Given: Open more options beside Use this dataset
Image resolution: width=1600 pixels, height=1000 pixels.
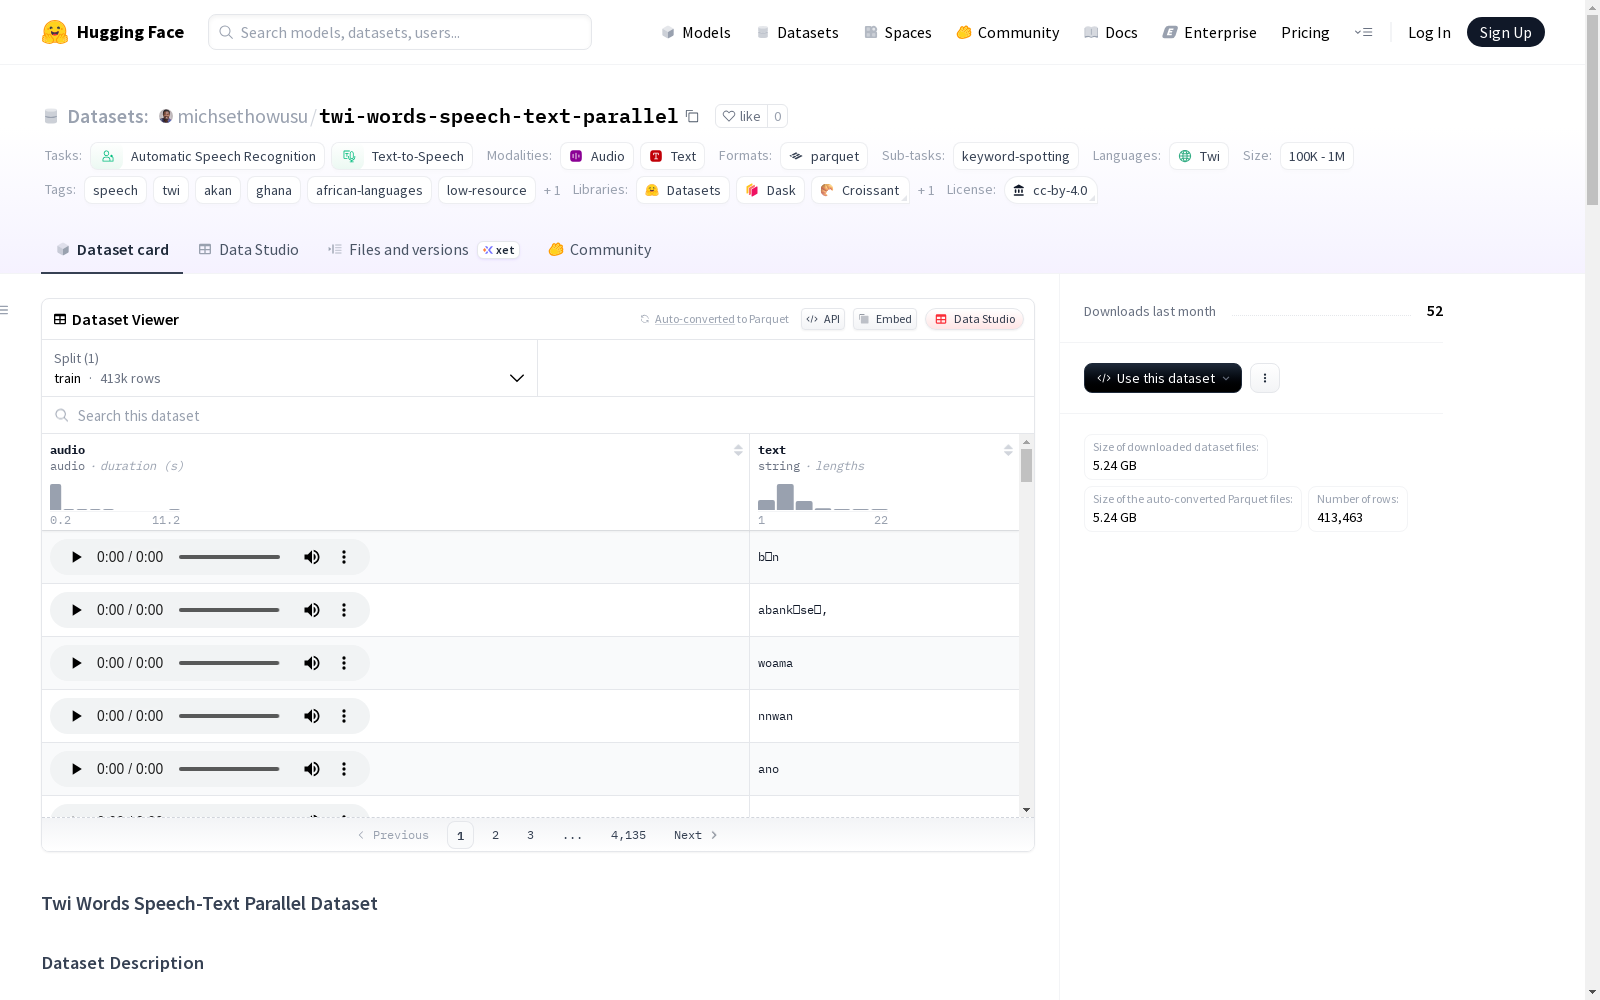Looking at the screenshot, I should [x=1265, y=378].
